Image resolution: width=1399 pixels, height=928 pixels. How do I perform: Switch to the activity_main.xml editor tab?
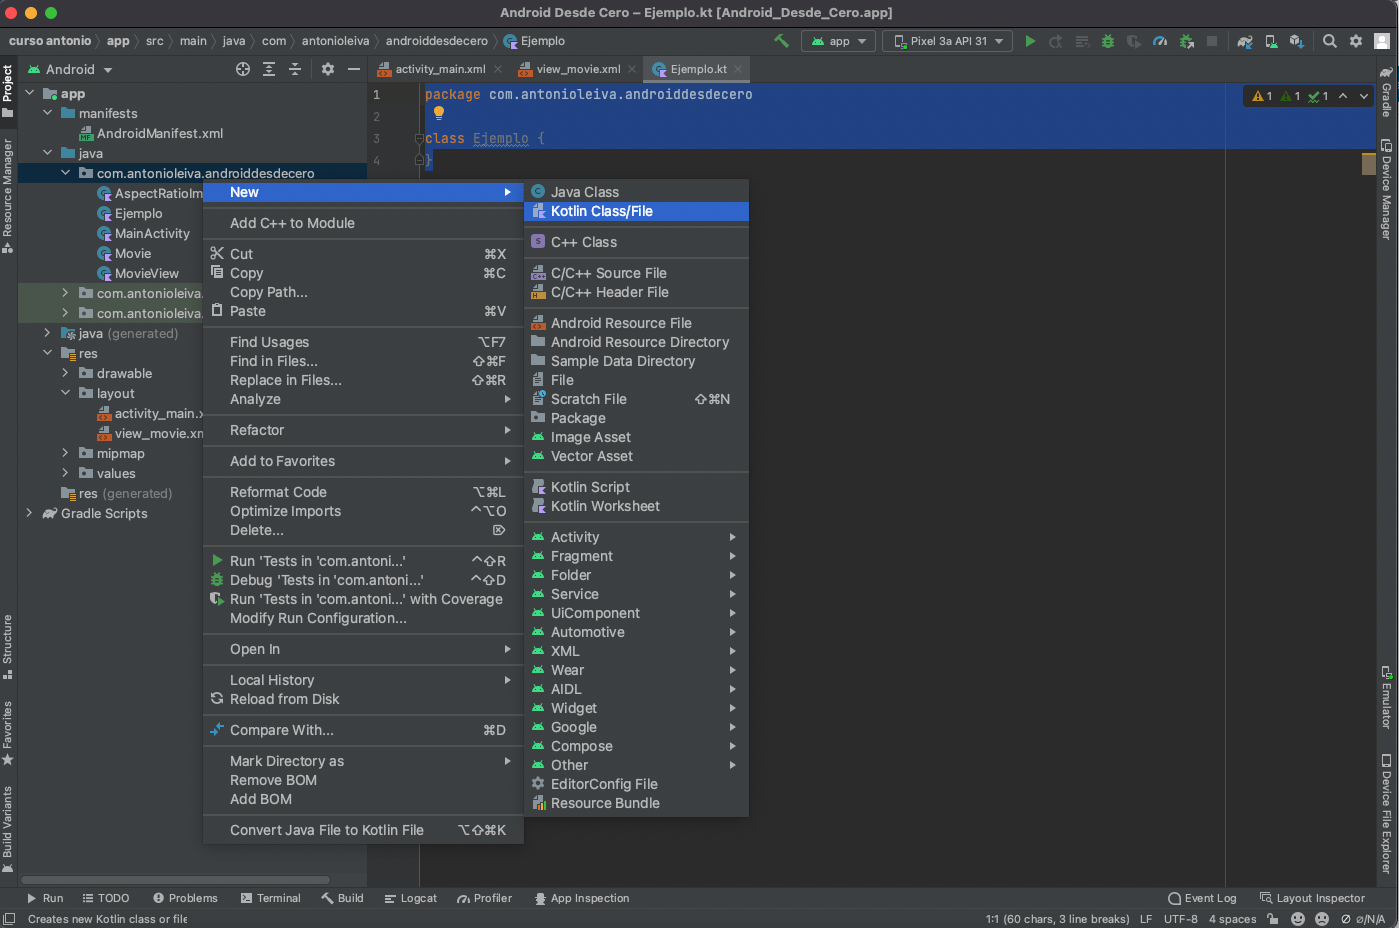click(440, 69)
